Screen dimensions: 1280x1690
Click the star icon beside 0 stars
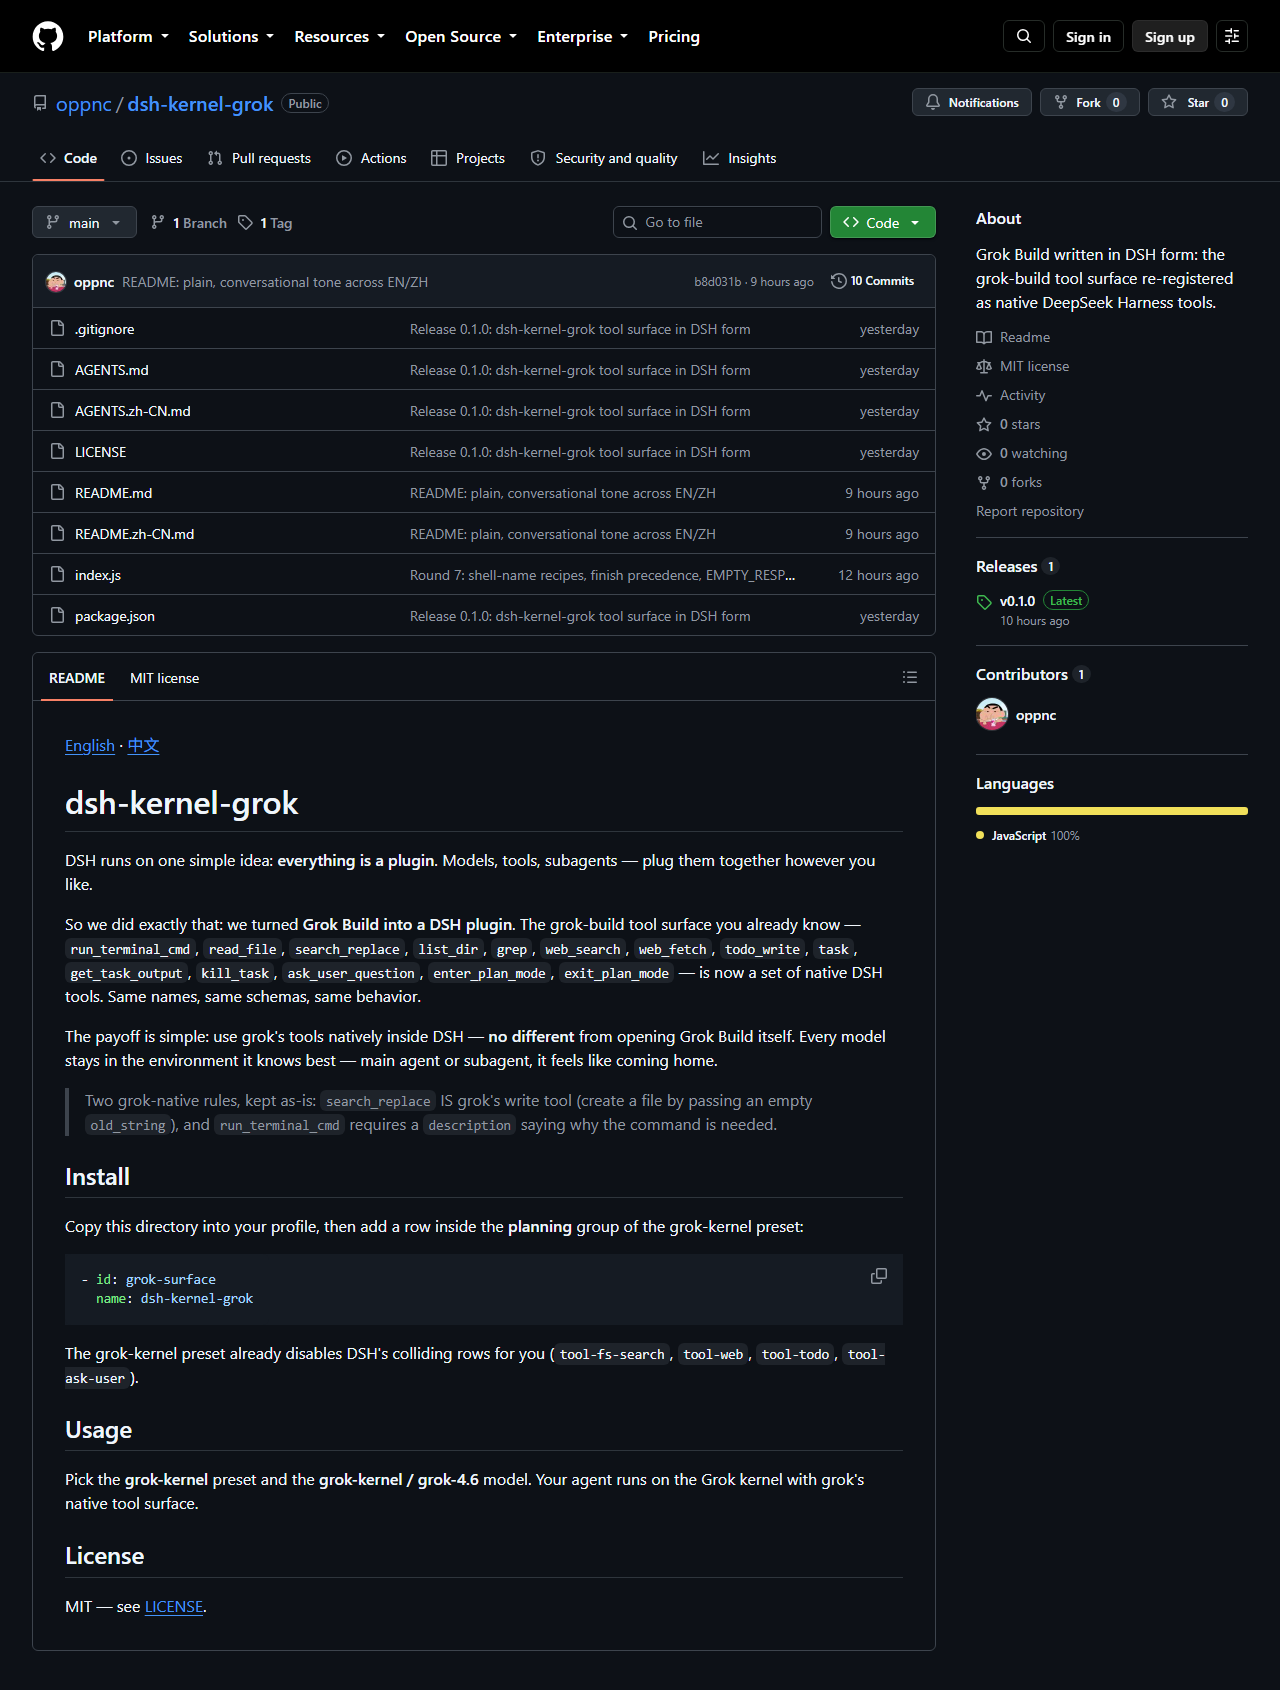[984, 424]
